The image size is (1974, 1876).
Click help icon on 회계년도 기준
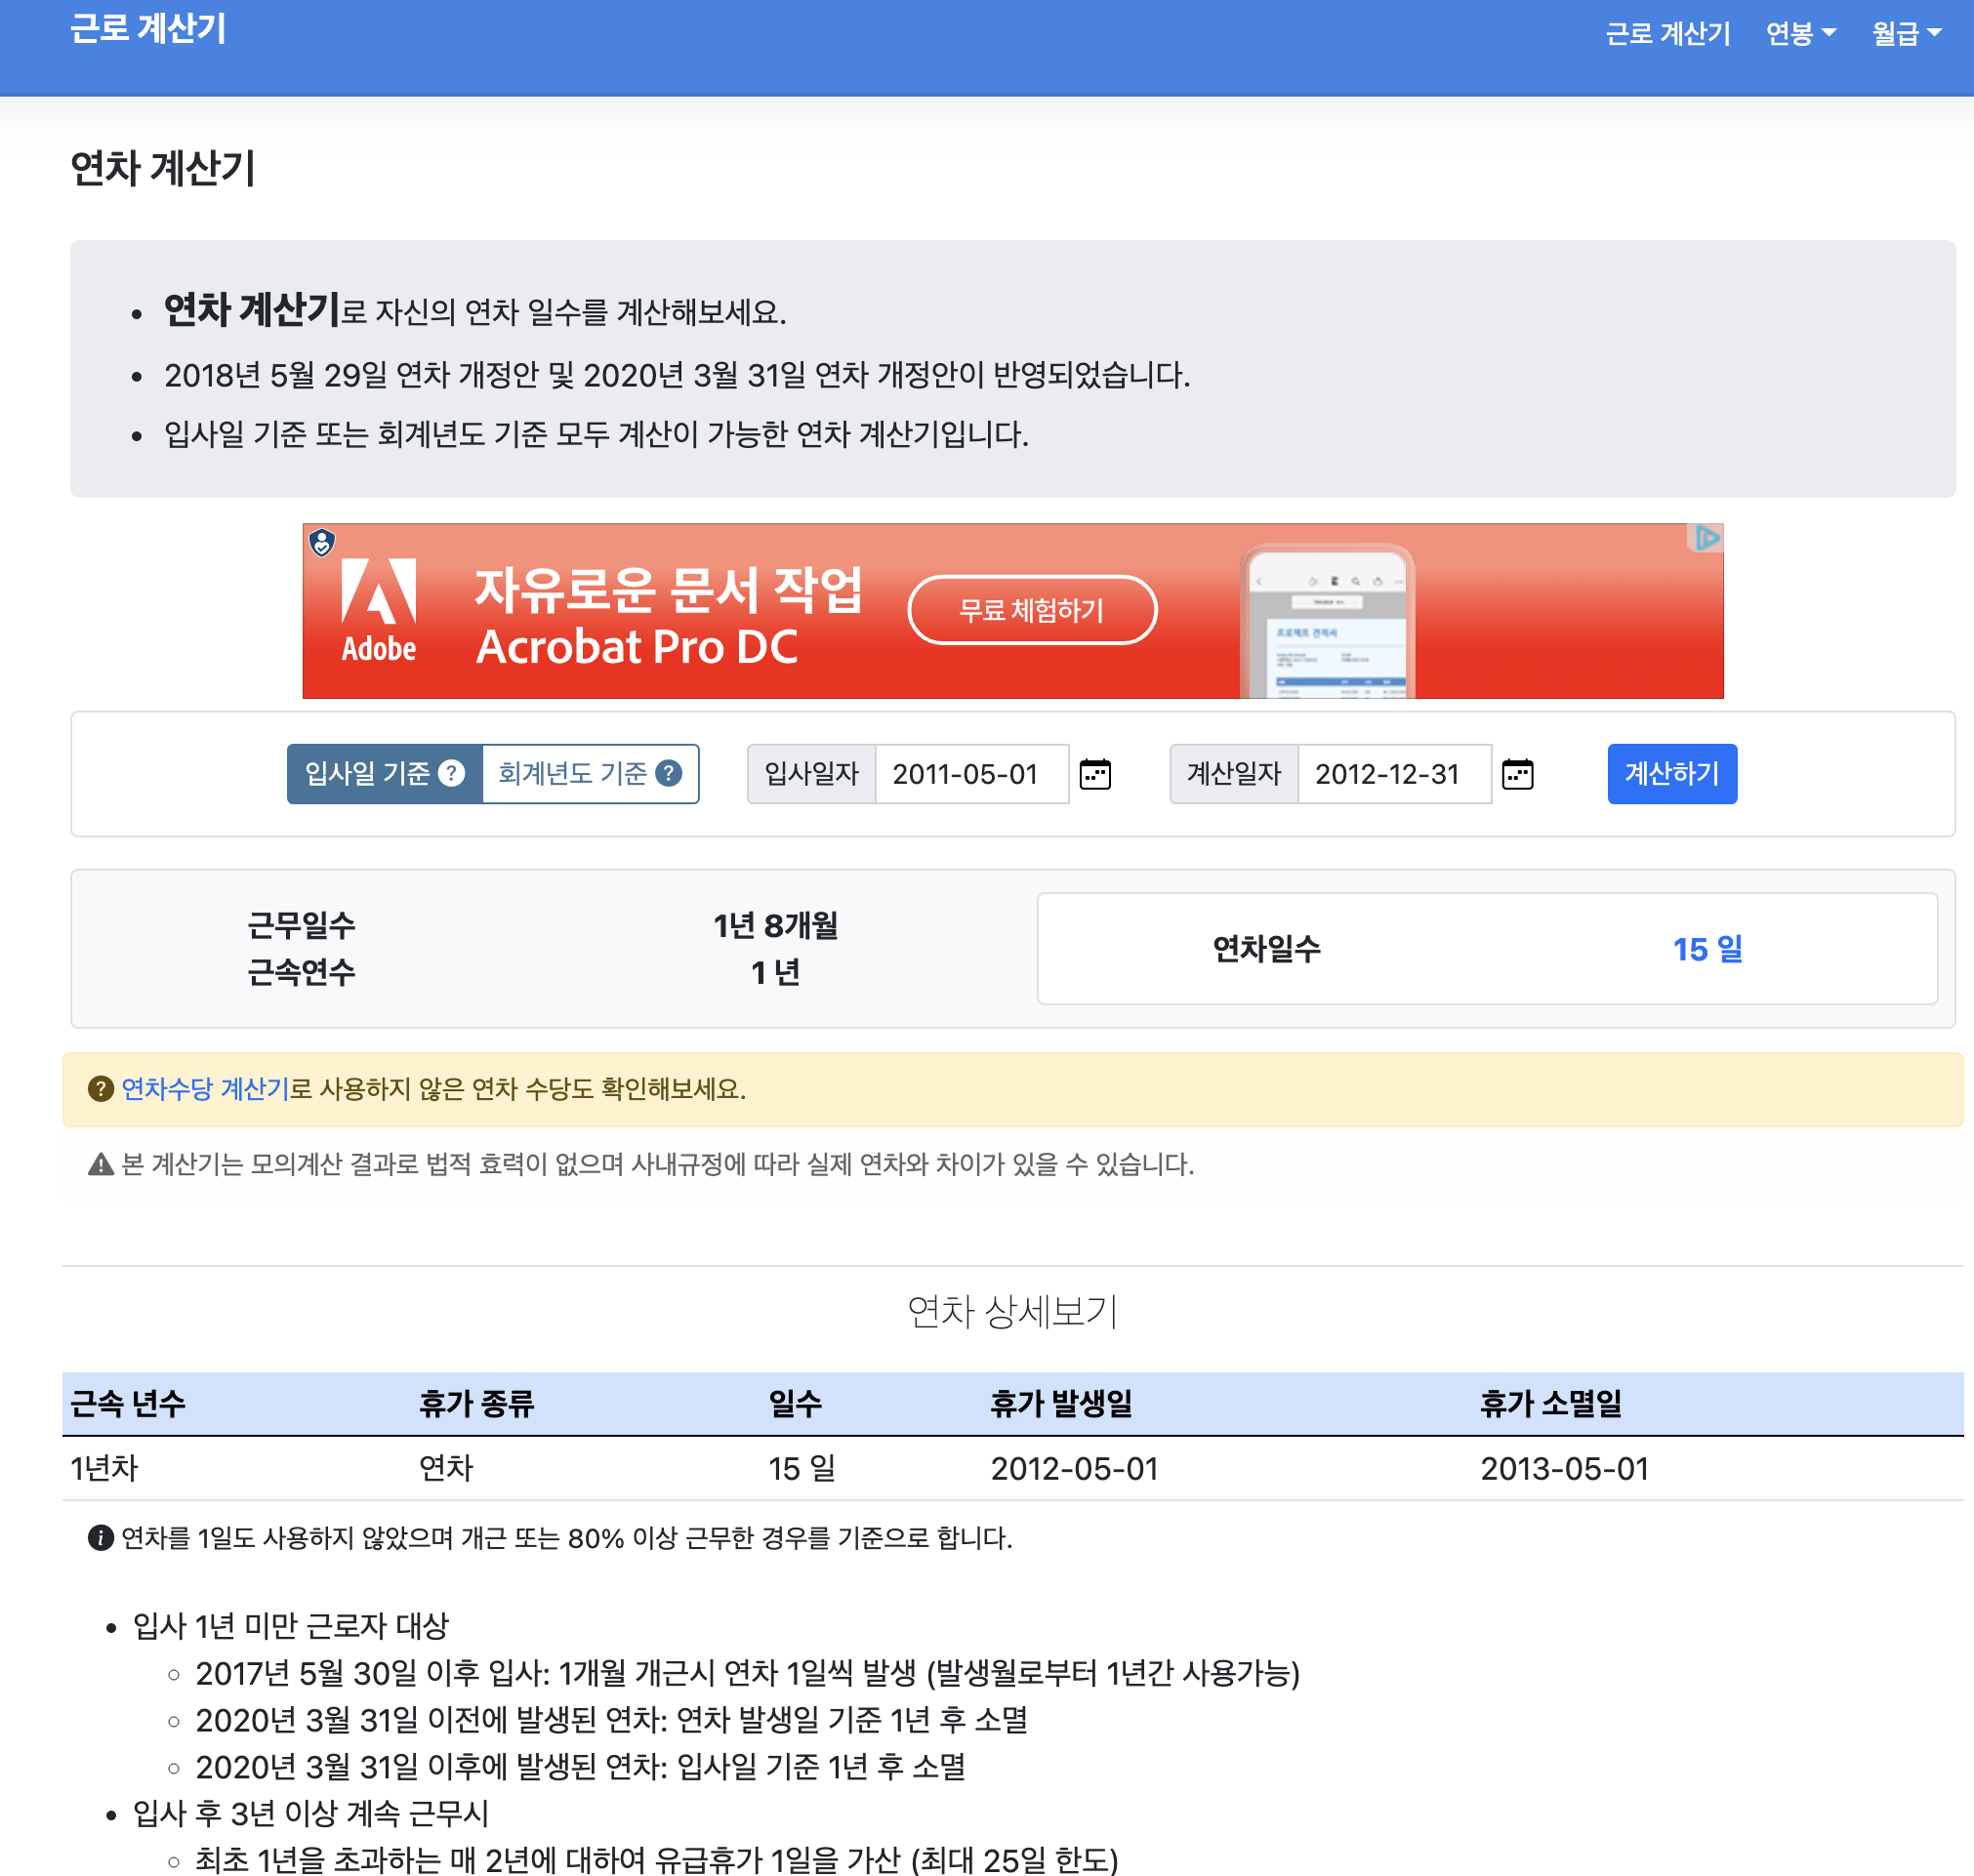pos(669,773)
